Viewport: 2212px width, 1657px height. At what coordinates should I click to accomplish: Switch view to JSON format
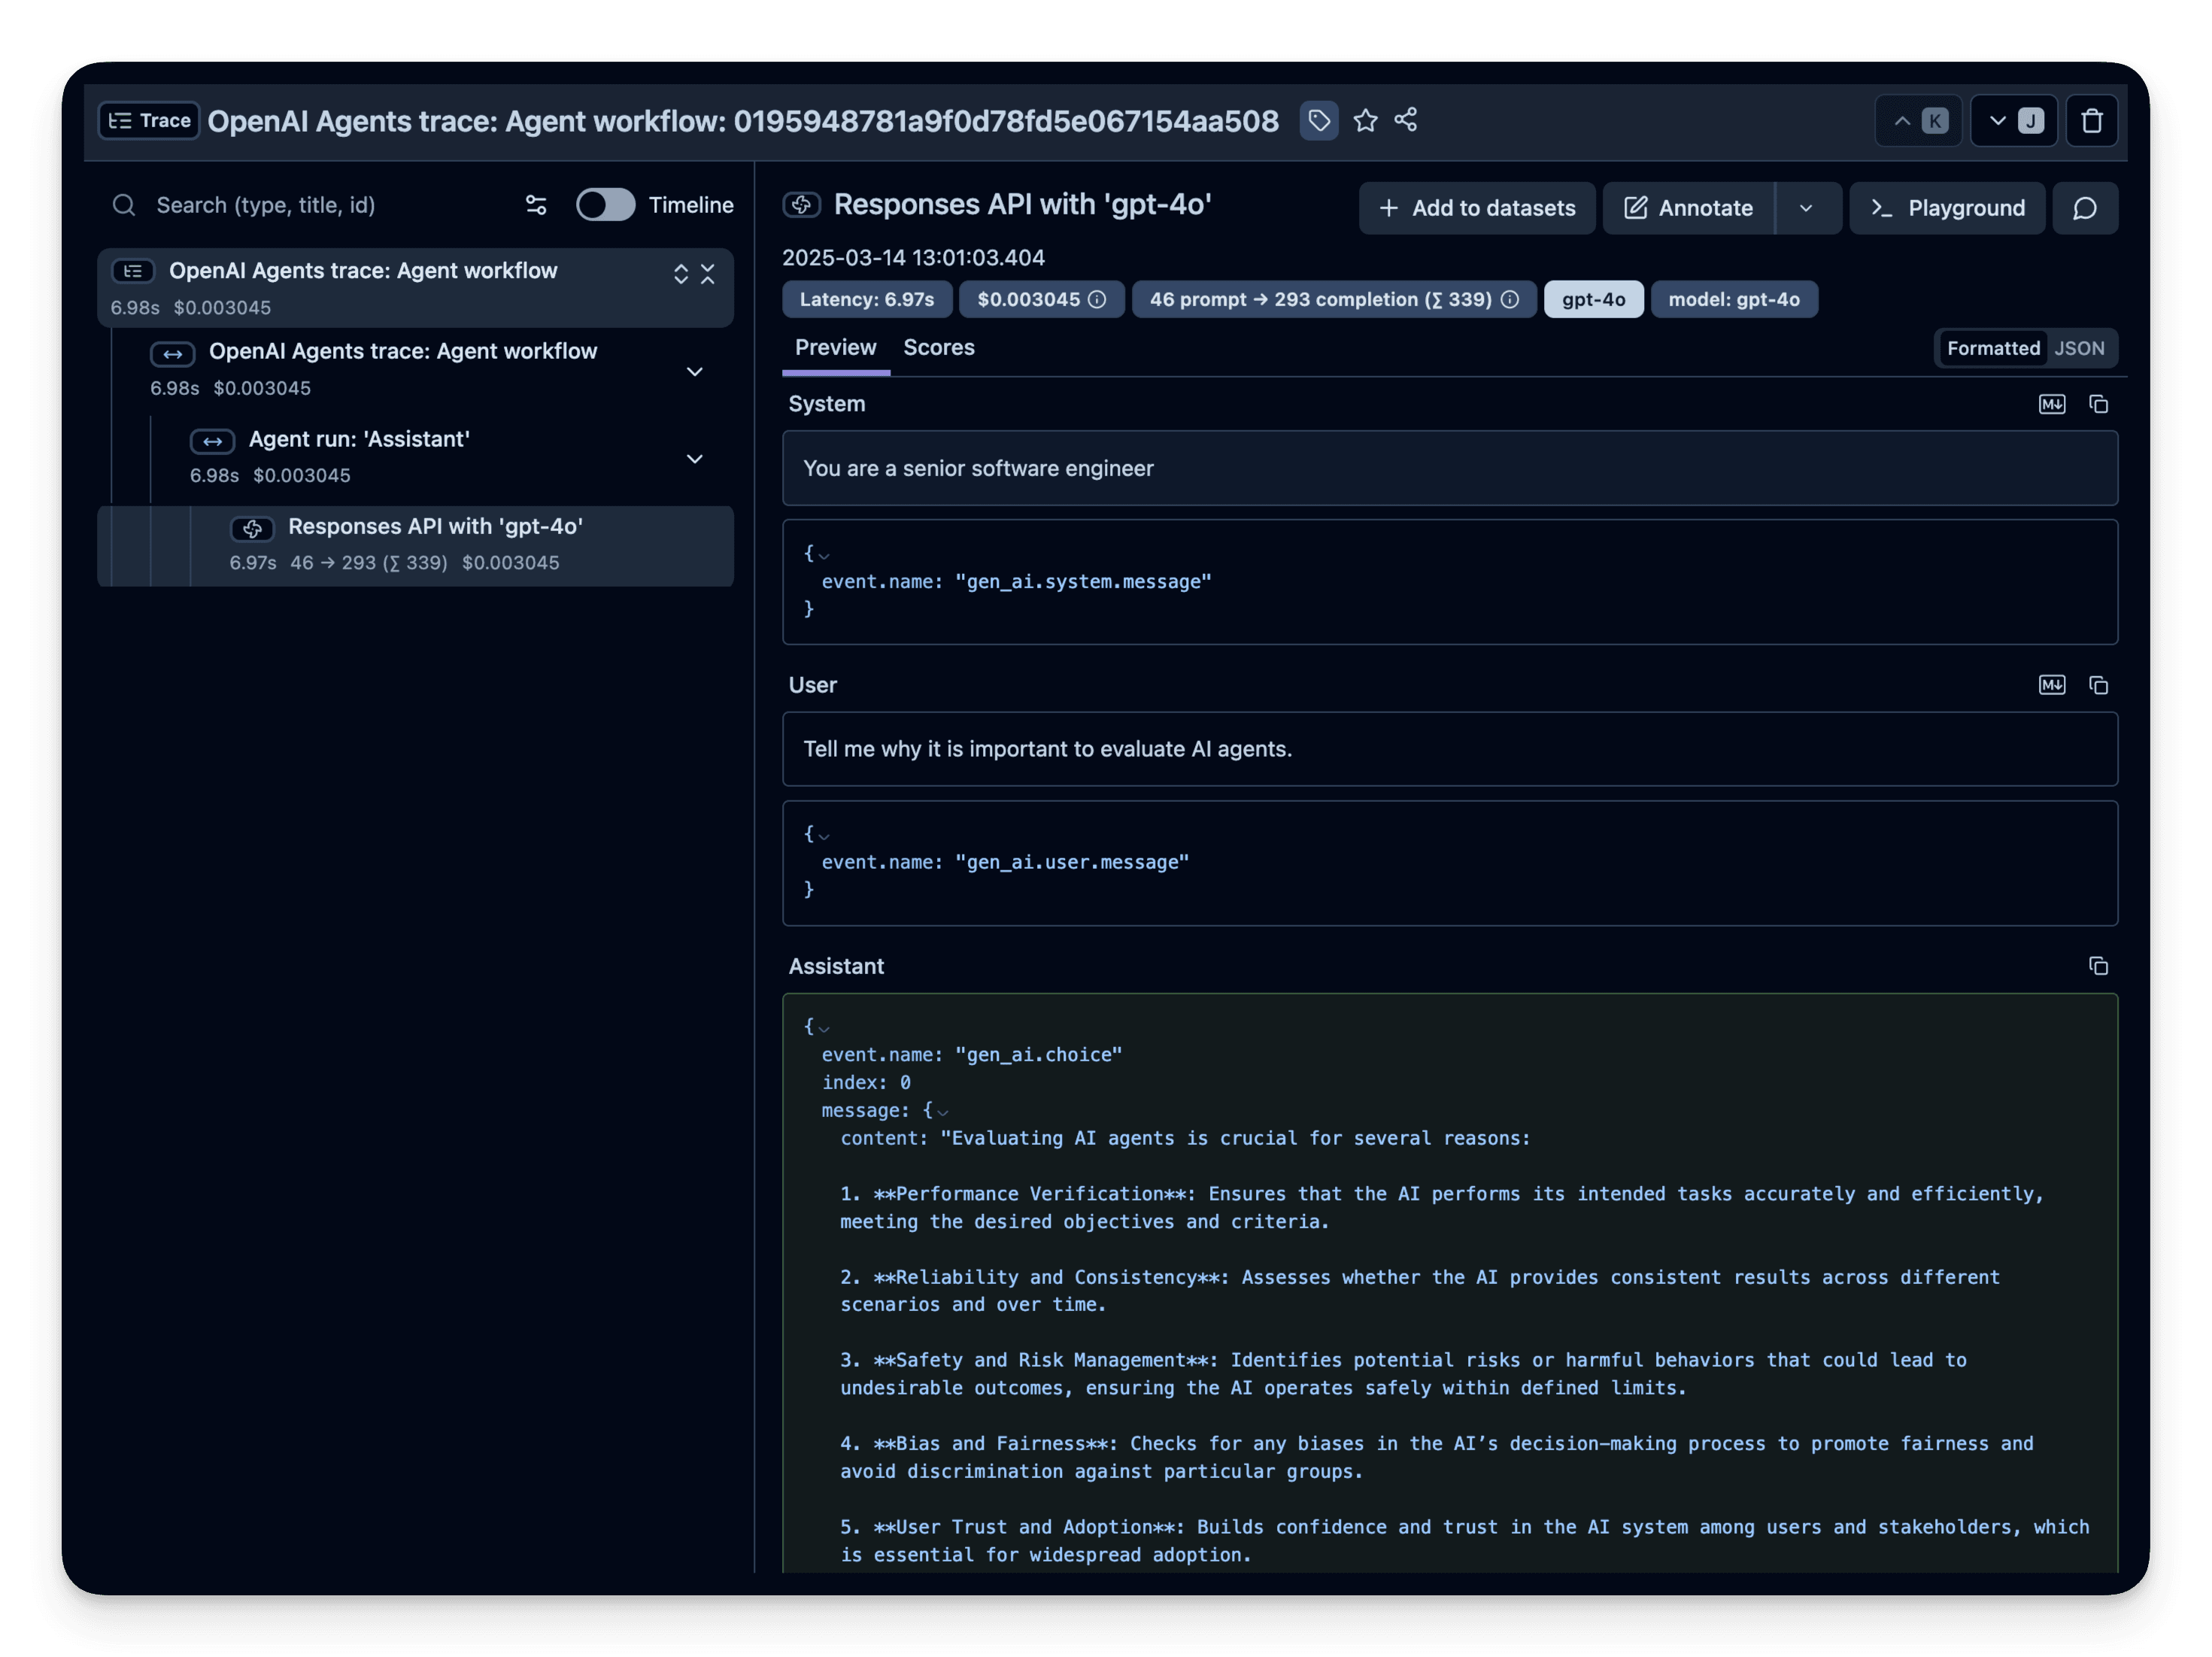pyautogui.click(x=2079, y=348)
